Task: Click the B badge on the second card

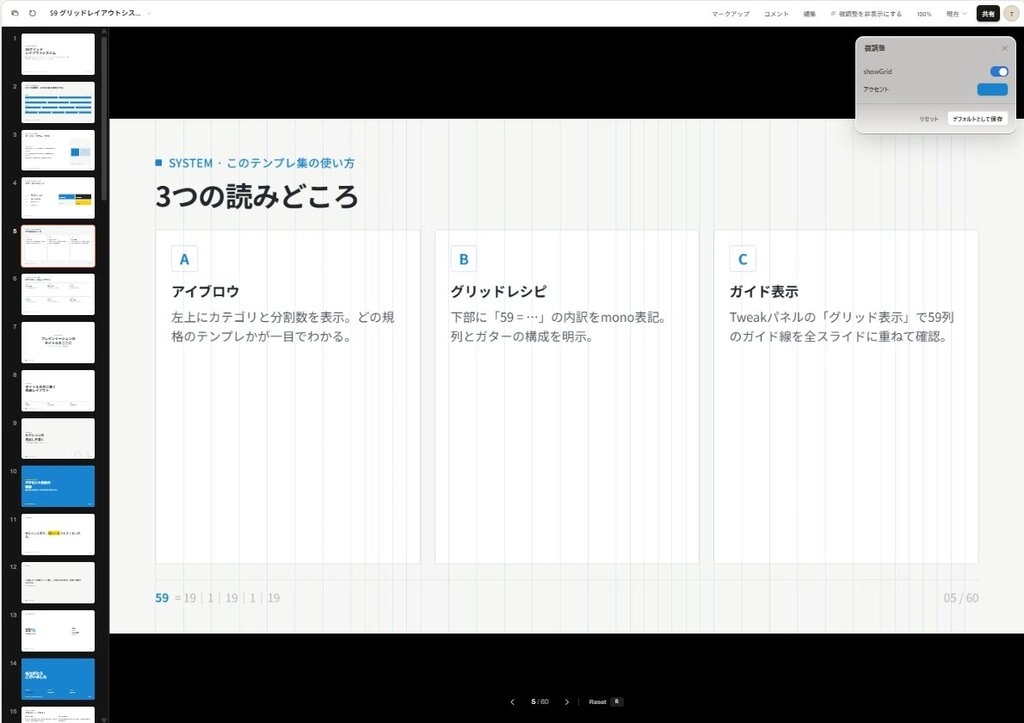Action: point(464,259)
